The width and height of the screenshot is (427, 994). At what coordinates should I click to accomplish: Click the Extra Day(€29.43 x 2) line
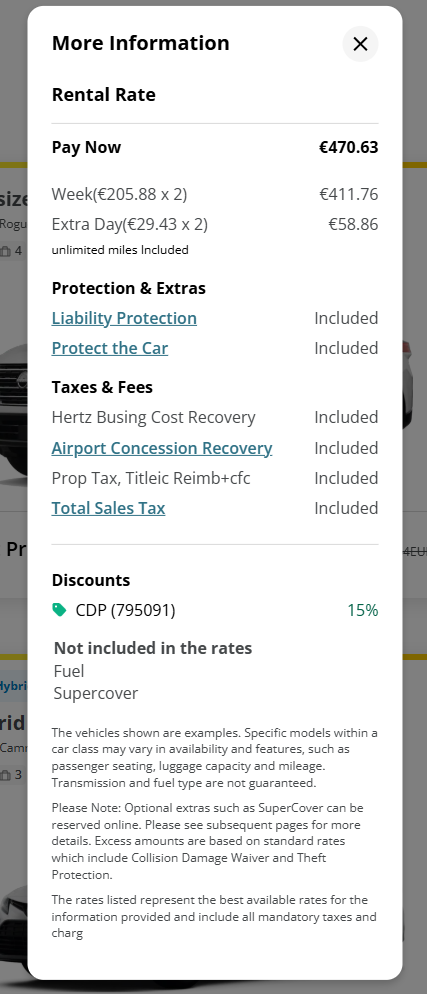pyautogui.click(x=215, y=224)
